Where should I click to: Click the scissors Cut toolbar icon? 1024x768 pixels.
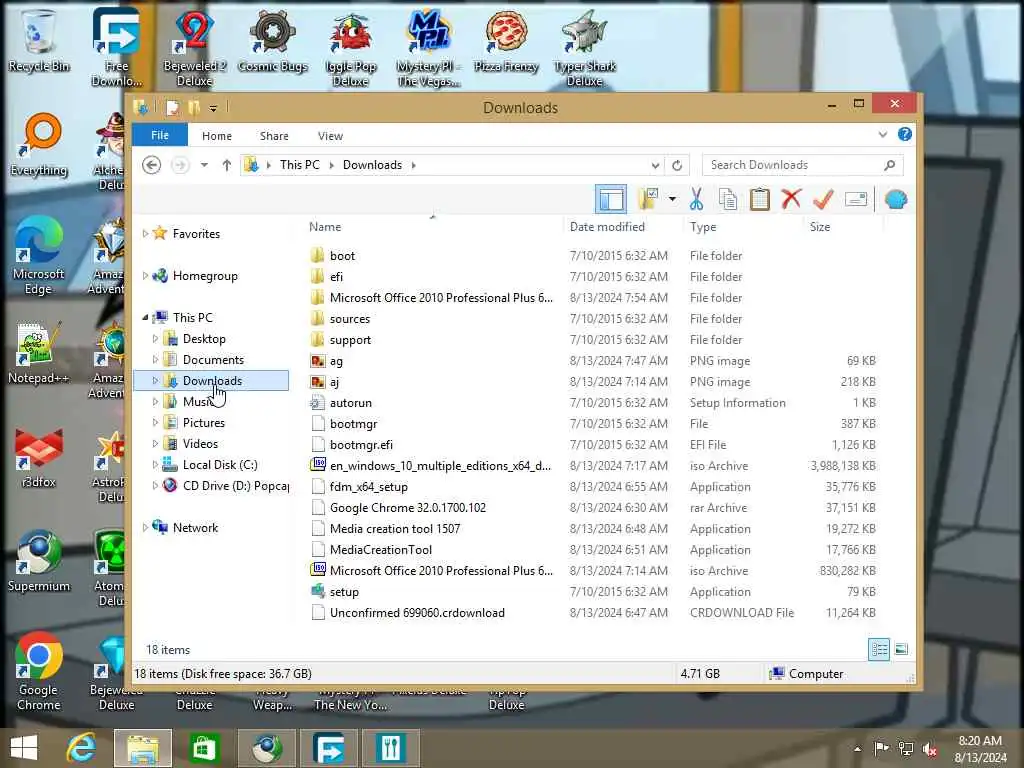(696, 199)
